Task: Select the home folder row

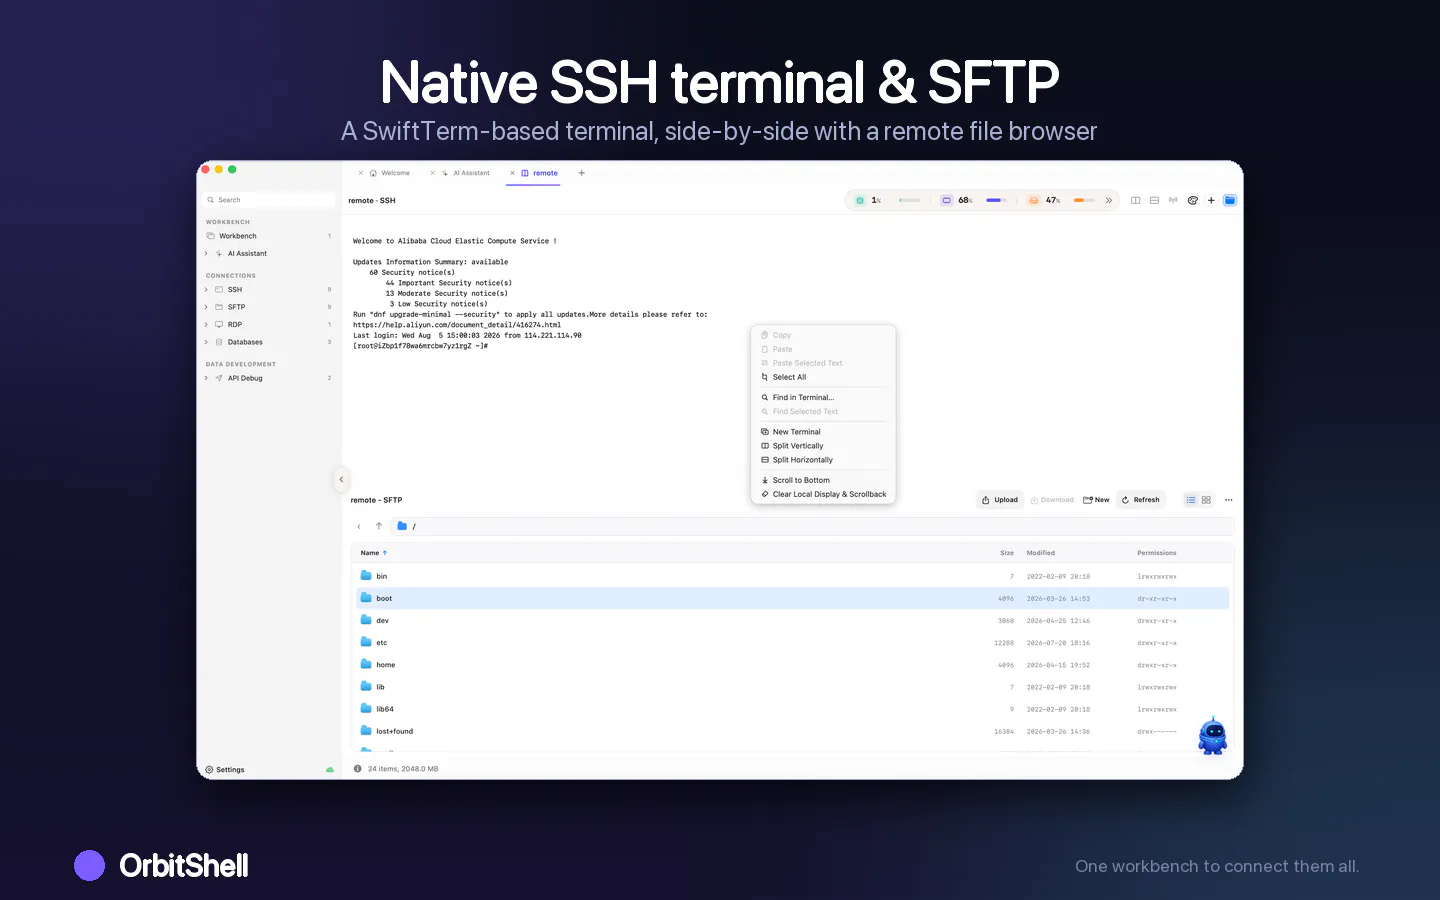Action: (792, 665)
